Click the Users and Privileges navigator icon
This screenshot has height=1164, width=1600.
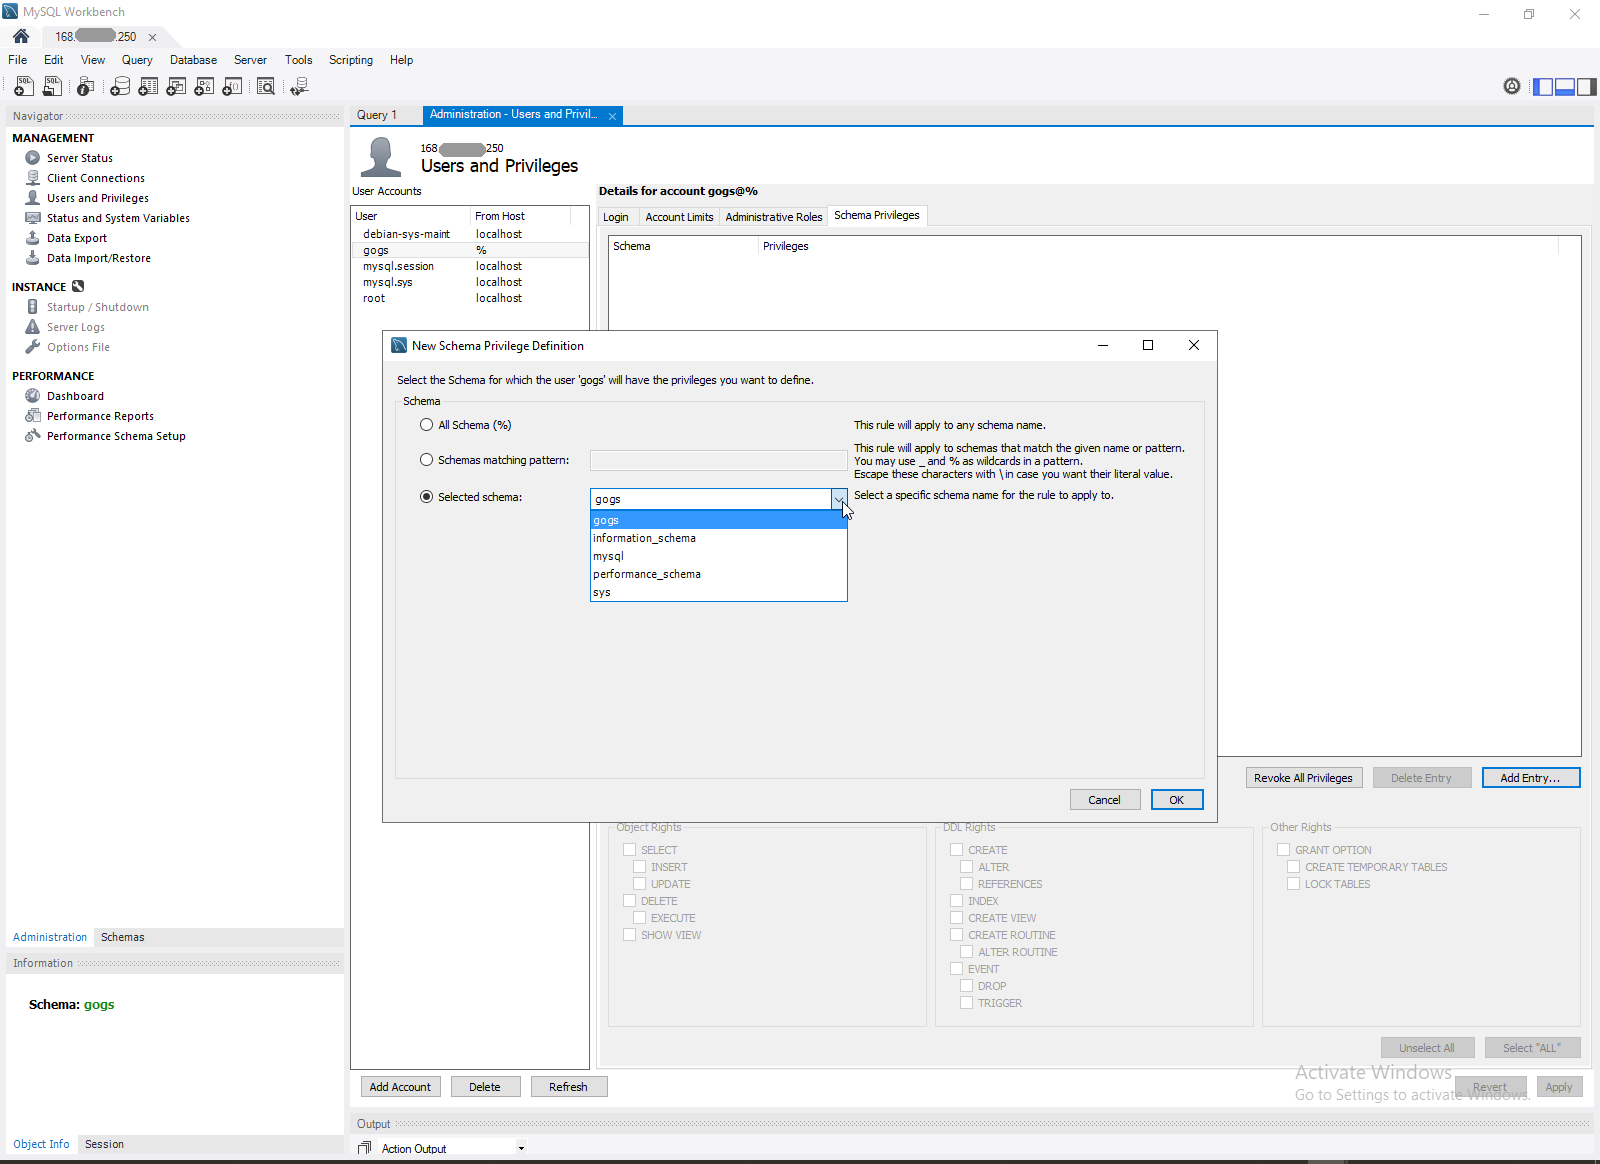point(33,198)
